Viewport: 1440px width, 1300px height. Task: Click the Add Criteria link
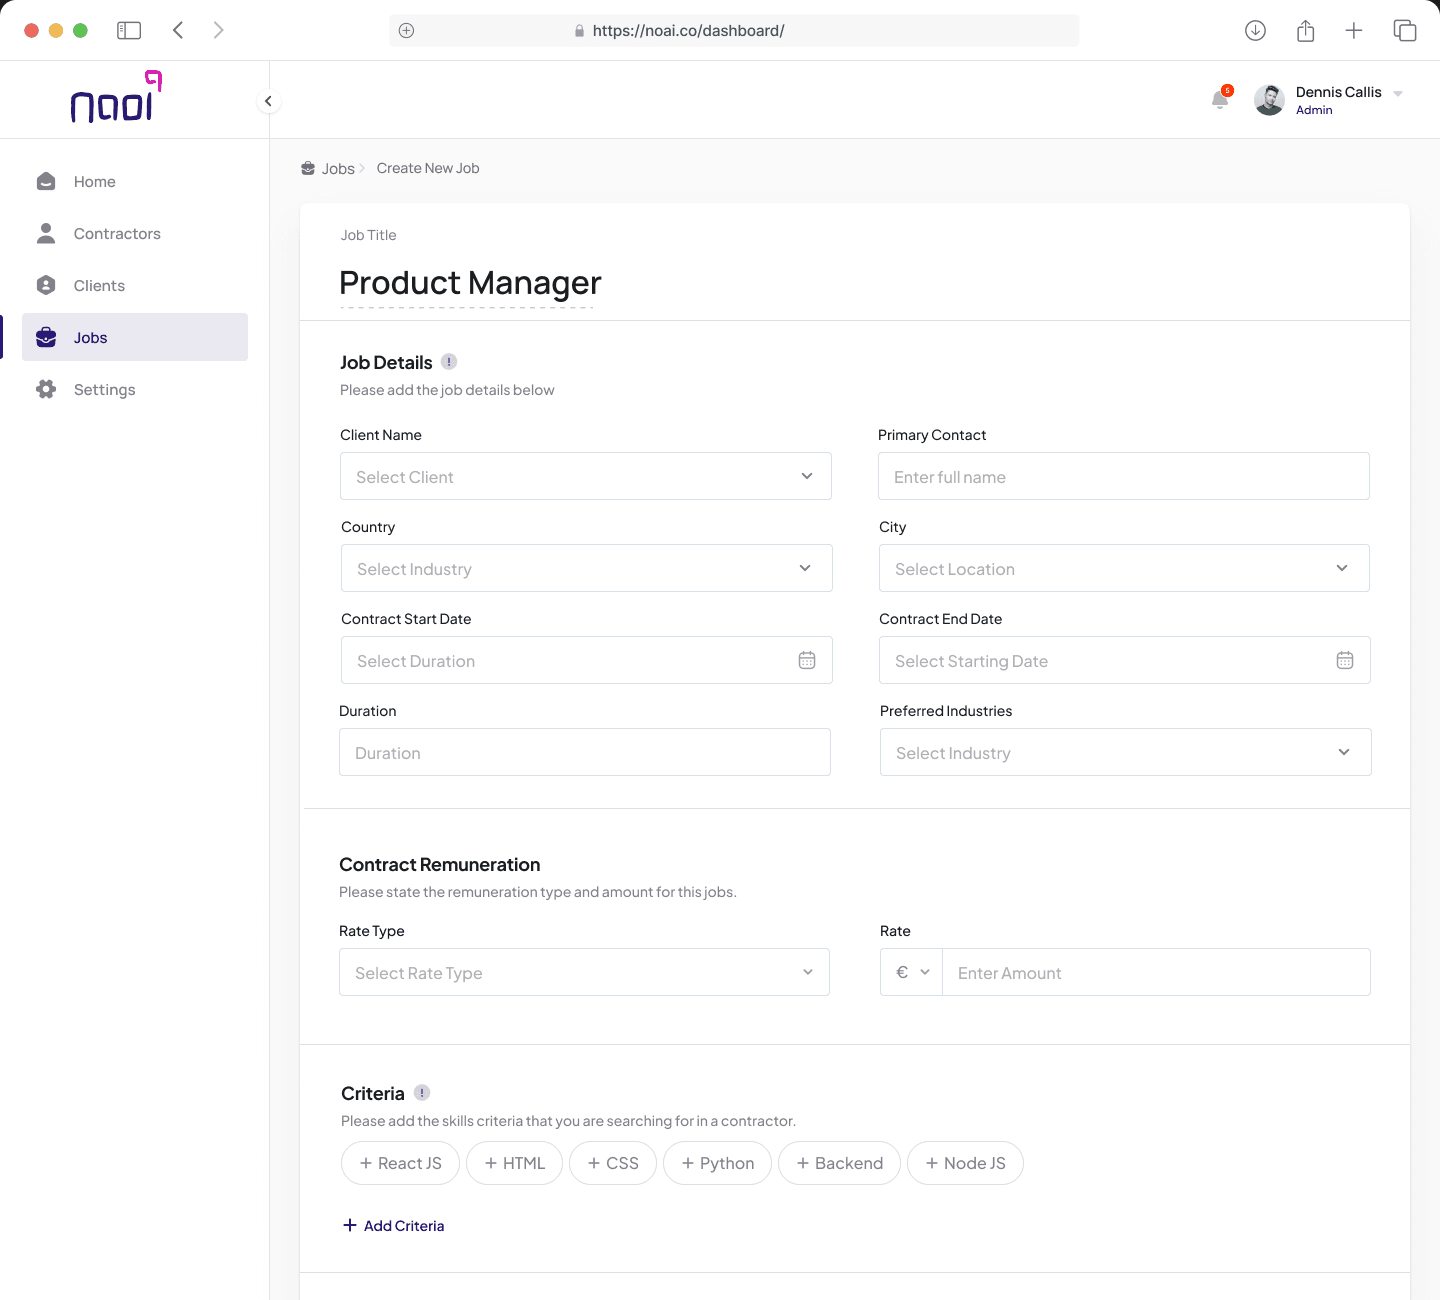click(394, 1225)
